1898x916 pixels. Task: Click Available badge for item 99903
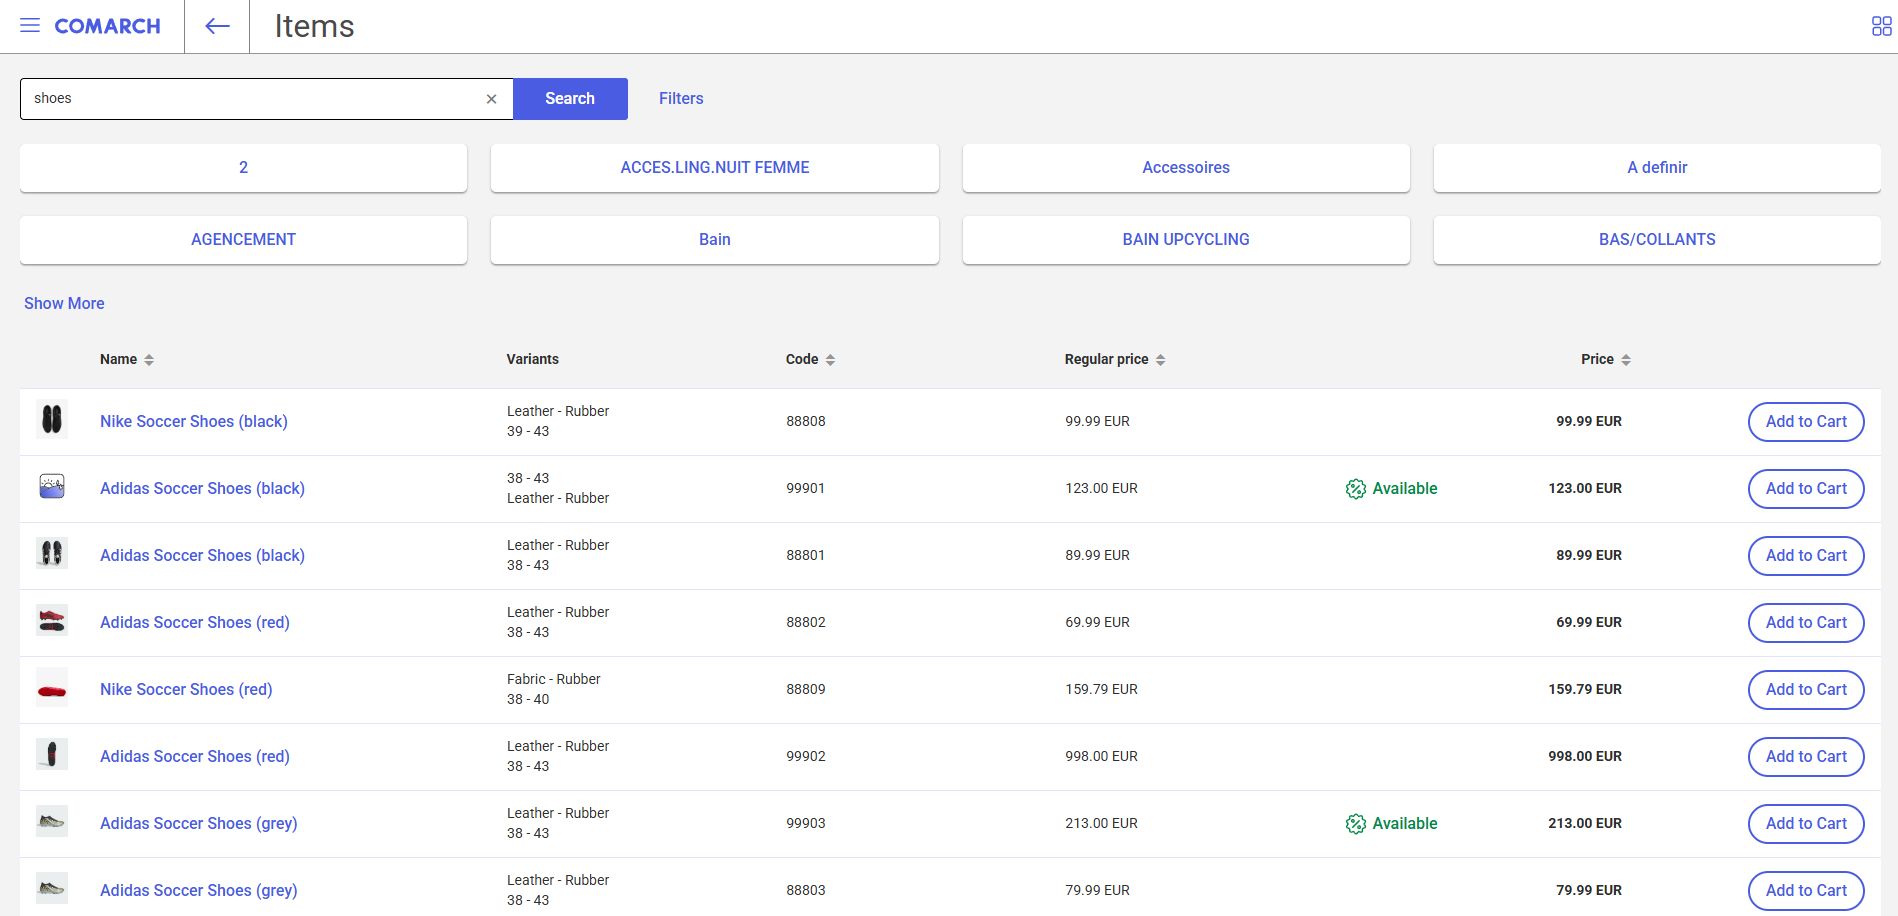pyautogui.click(x=1391, y=823)
